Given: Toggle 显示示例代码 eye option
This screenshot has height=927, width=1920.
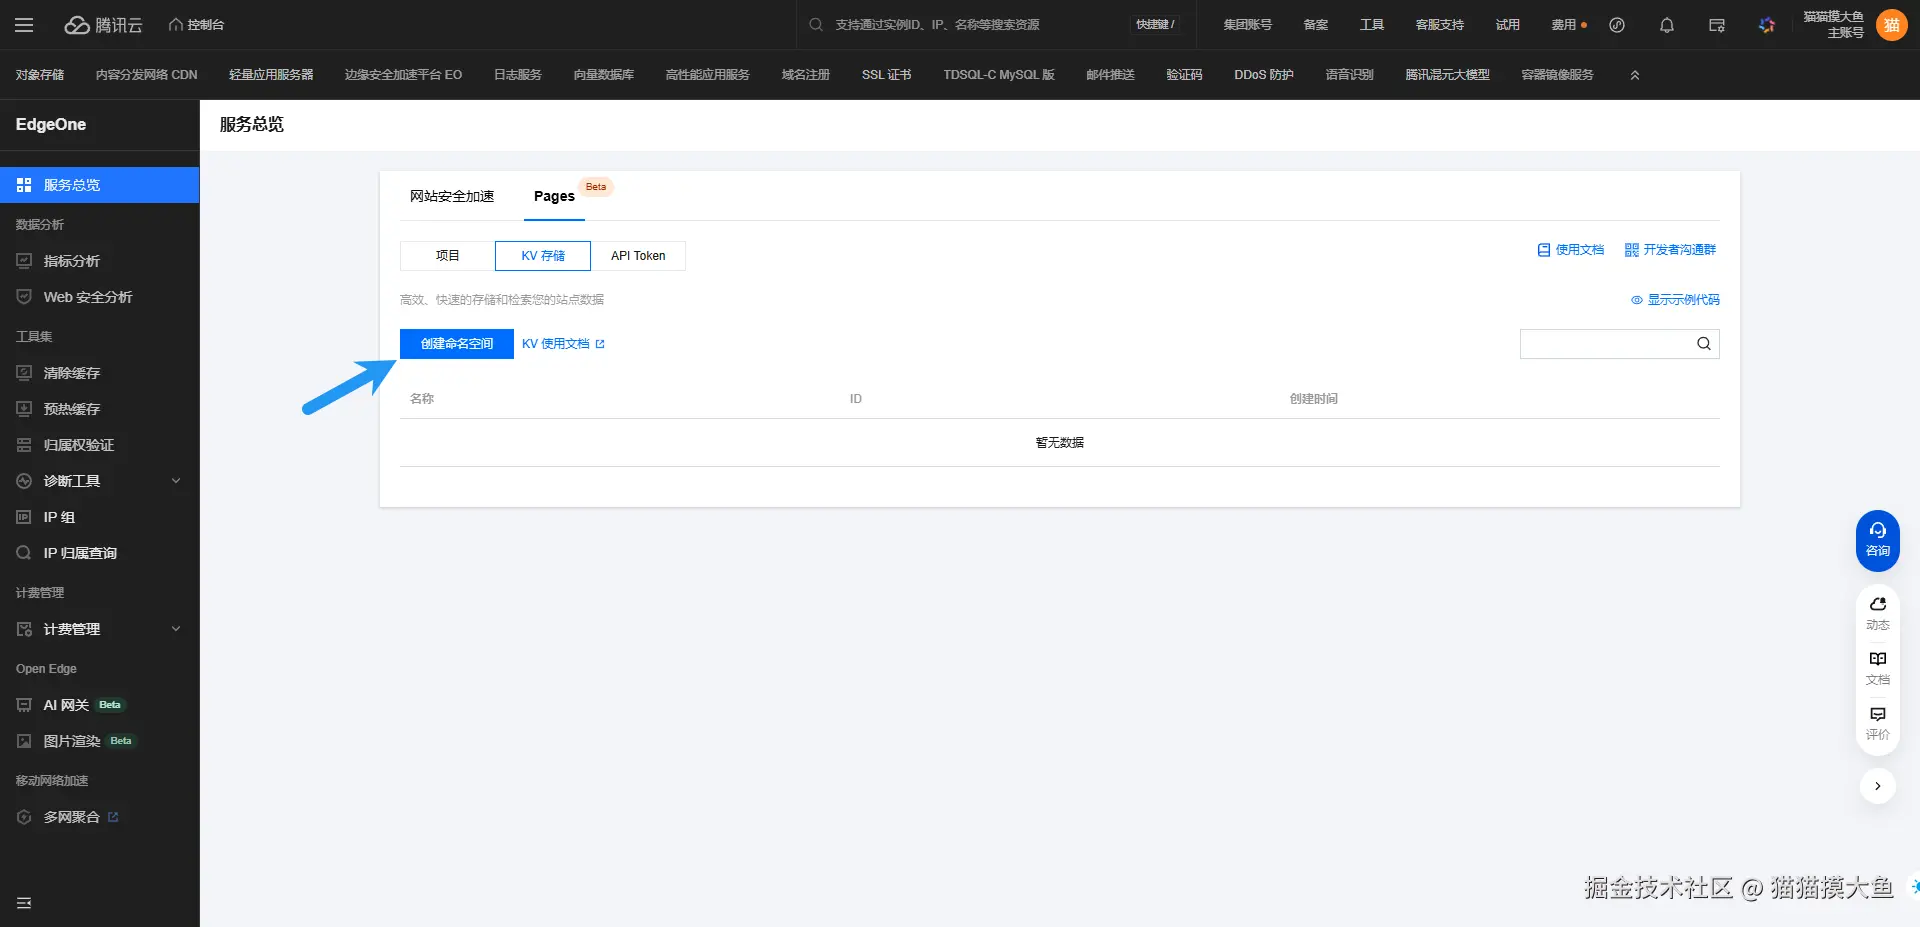Looking at the screenshot, I should coord(1675,300).
